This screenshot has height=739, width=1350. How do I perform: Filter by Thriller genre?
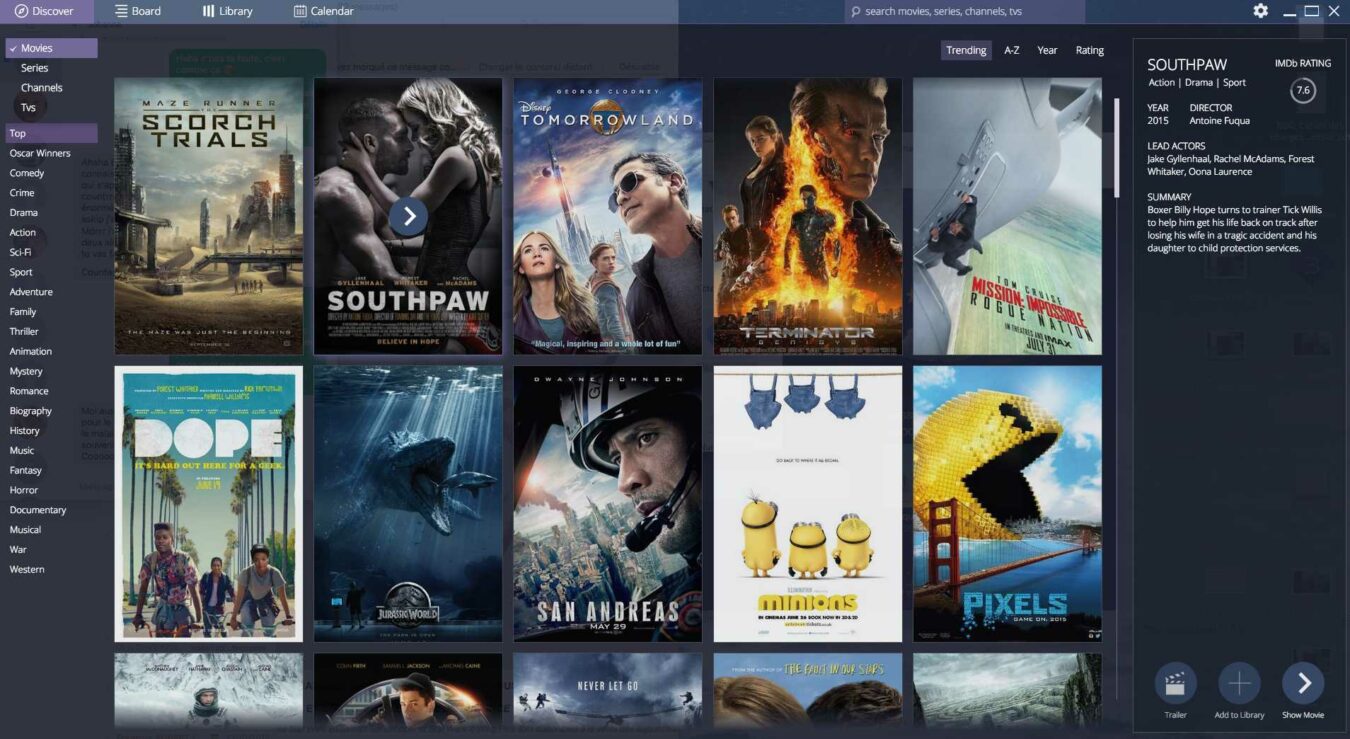pyautogui.click(x=24, y=331)
